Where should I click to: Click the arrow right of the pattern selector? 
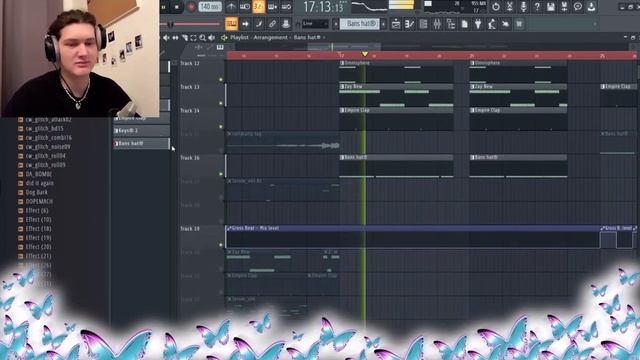pyautogui.click(x=383, y=24)
